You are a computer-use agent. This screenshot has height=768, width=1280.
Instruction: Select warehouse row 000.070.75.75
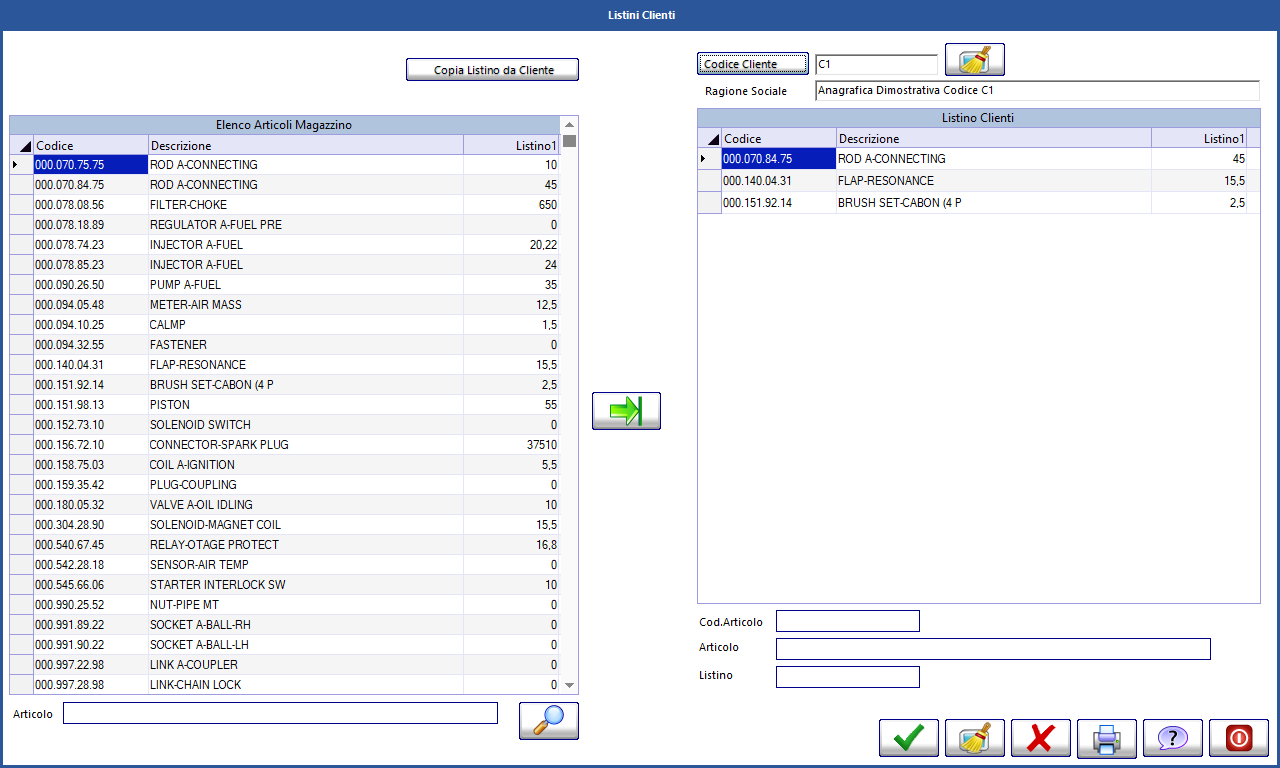point(285,165)
